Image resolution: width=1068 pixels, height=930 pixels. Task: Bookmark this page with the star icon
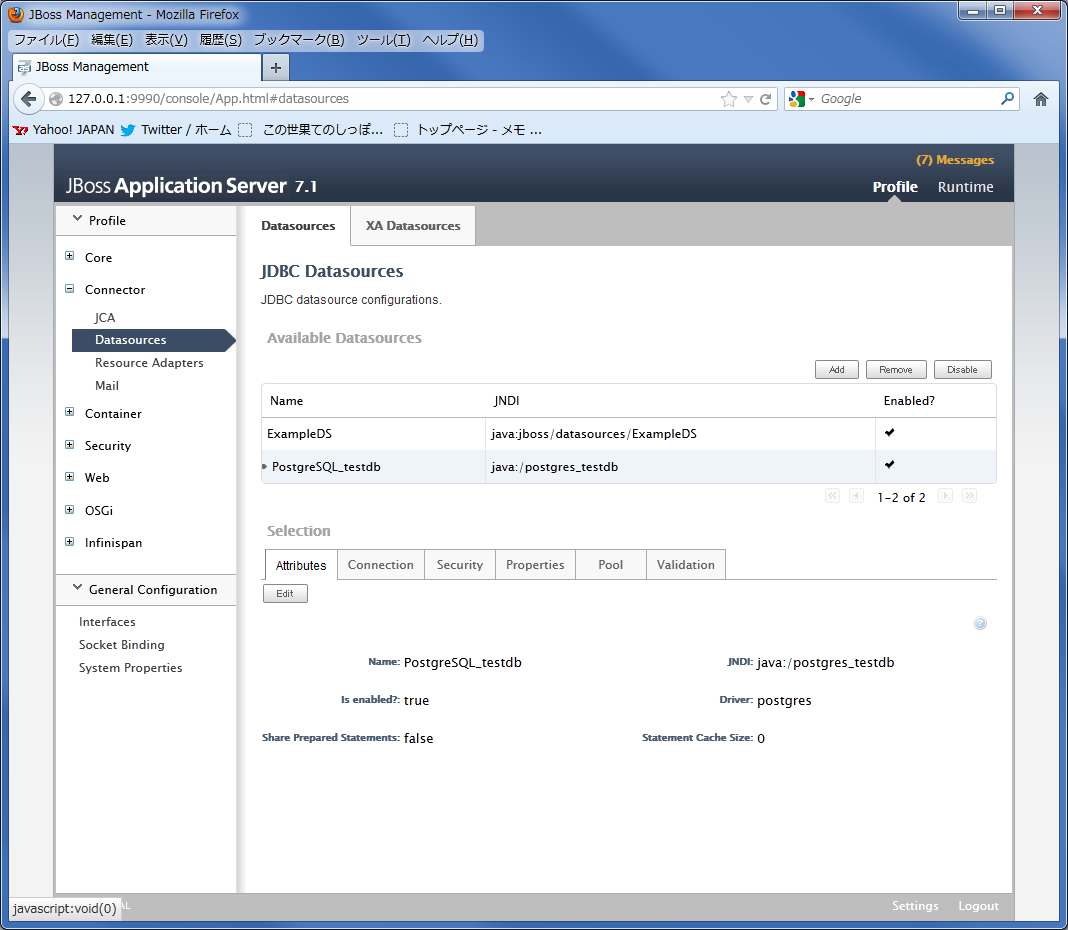click(728, 99)
